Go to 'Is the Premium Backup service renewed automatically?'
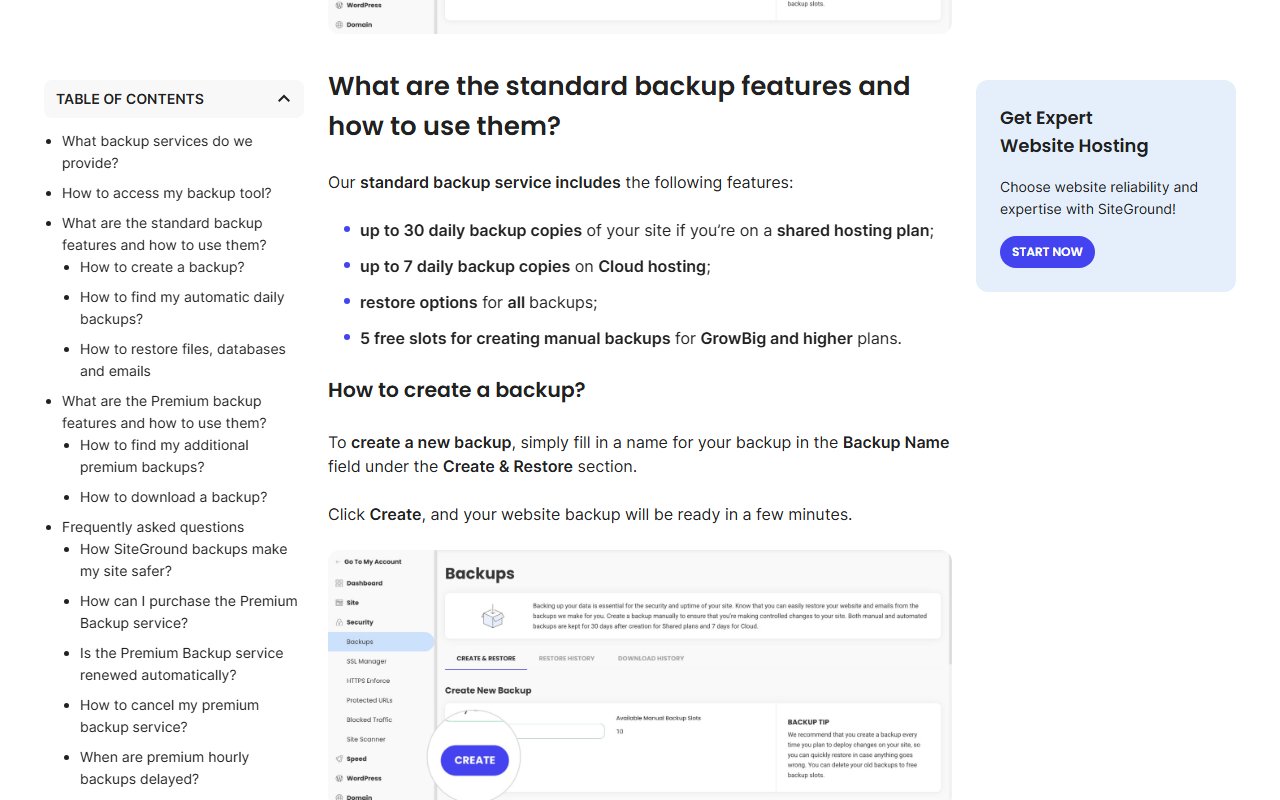1280x800 pixels. (x=181, y=664)
